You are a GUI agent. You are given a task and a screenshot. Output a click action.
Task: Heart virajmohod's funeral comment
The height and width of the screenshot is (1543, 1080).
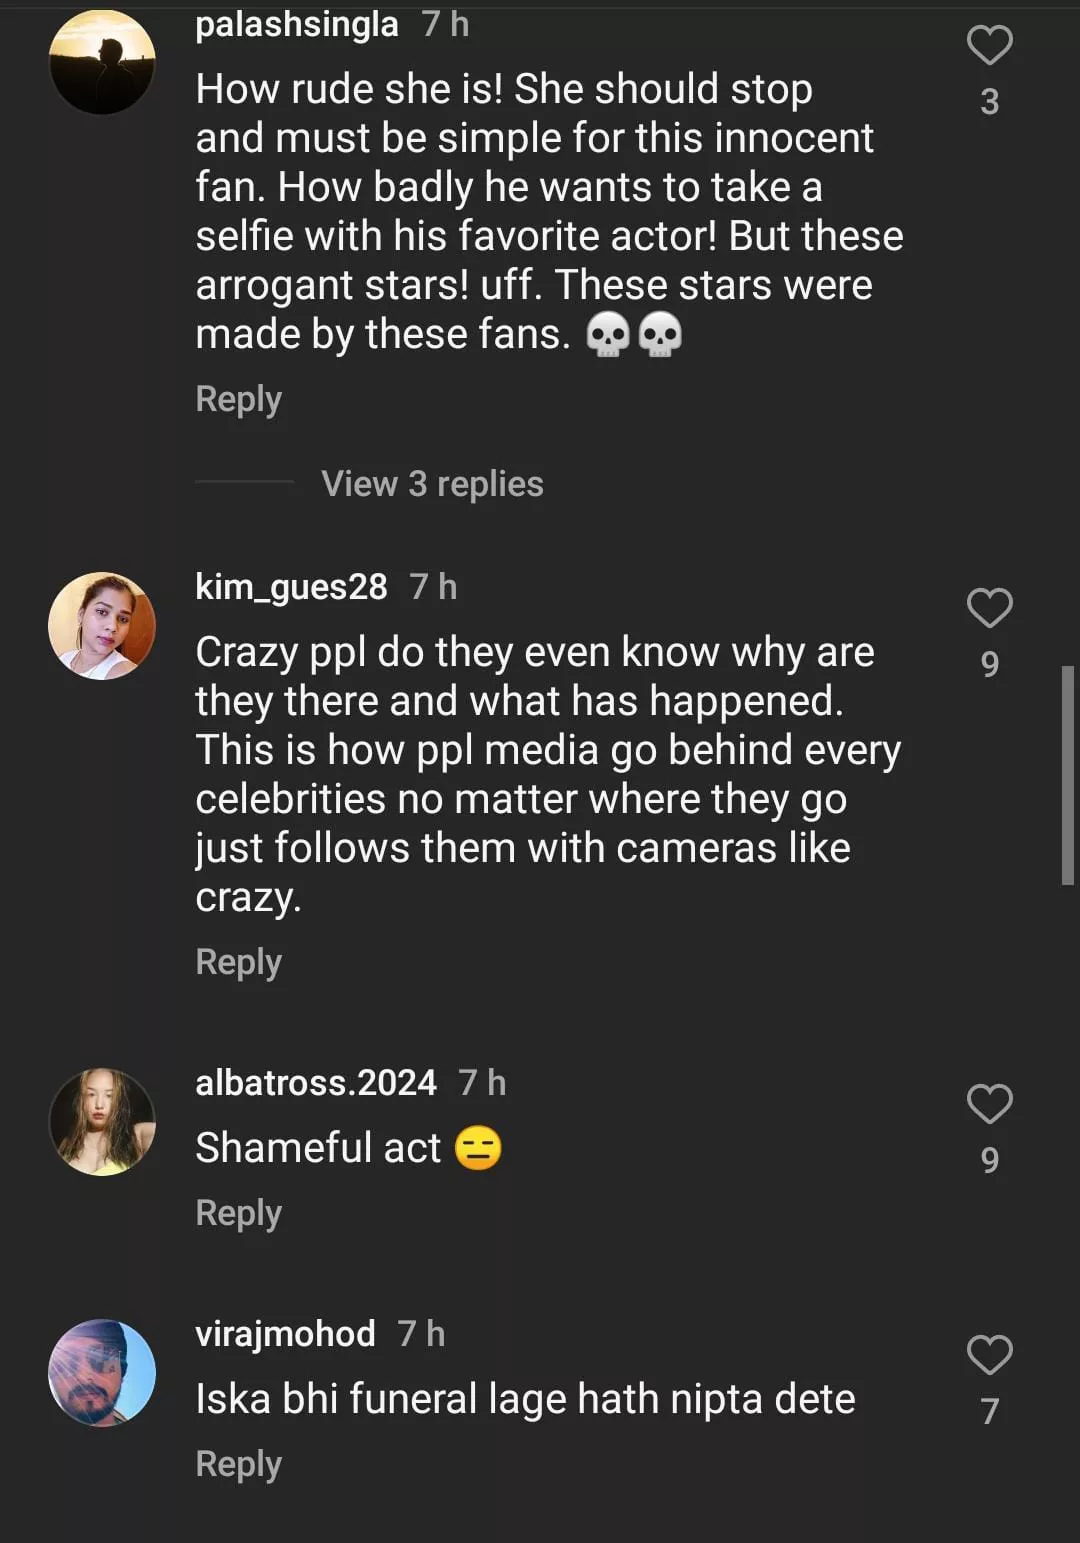tap(989, 1355)
